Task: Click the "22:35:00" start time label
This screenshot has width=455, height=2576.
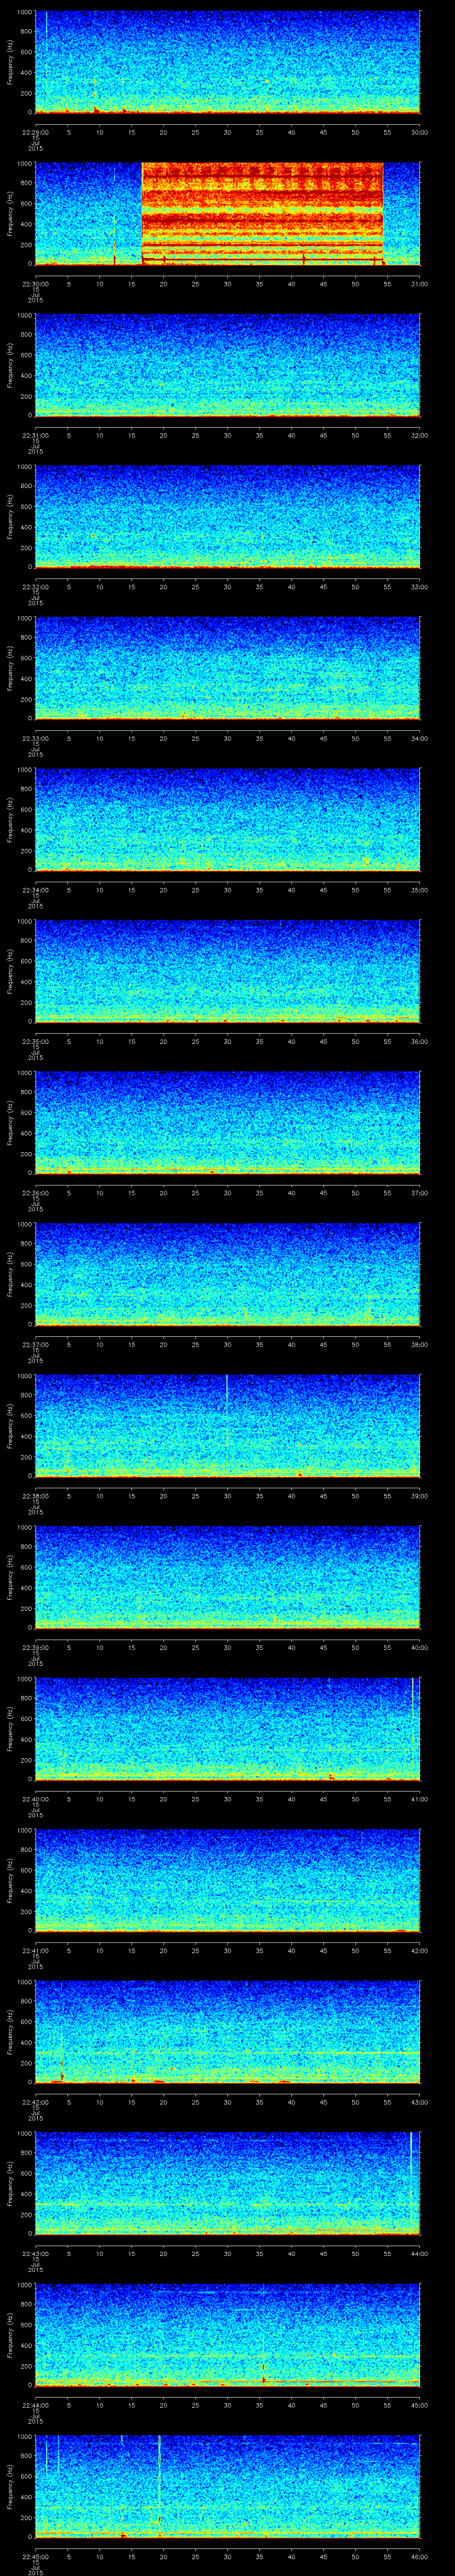Action: [35, 1041]
